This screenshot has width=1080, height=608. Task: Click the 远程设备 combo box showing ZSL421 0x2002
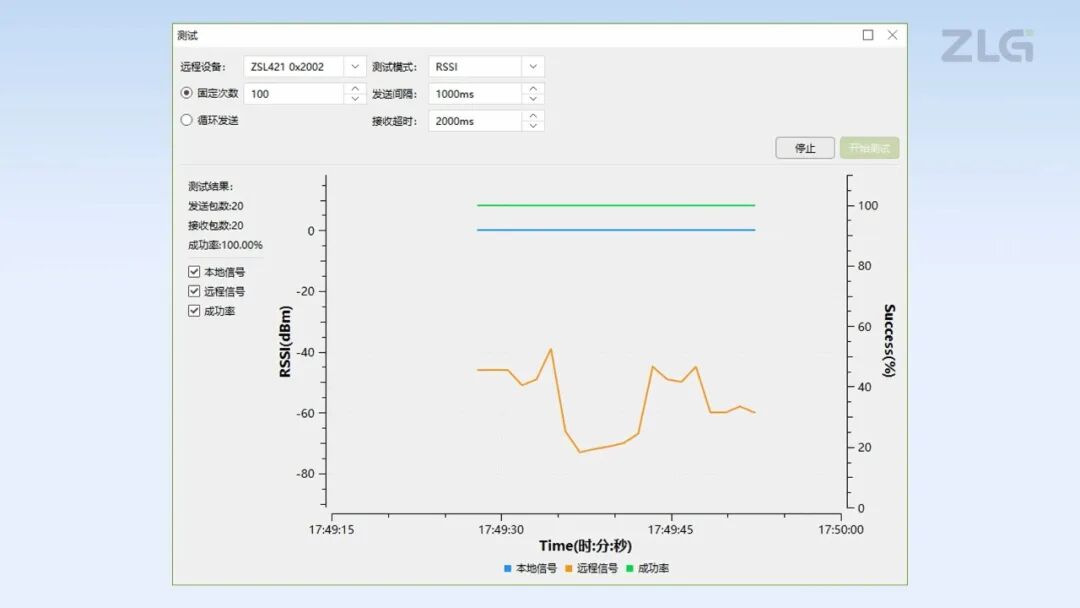(304, 67)
